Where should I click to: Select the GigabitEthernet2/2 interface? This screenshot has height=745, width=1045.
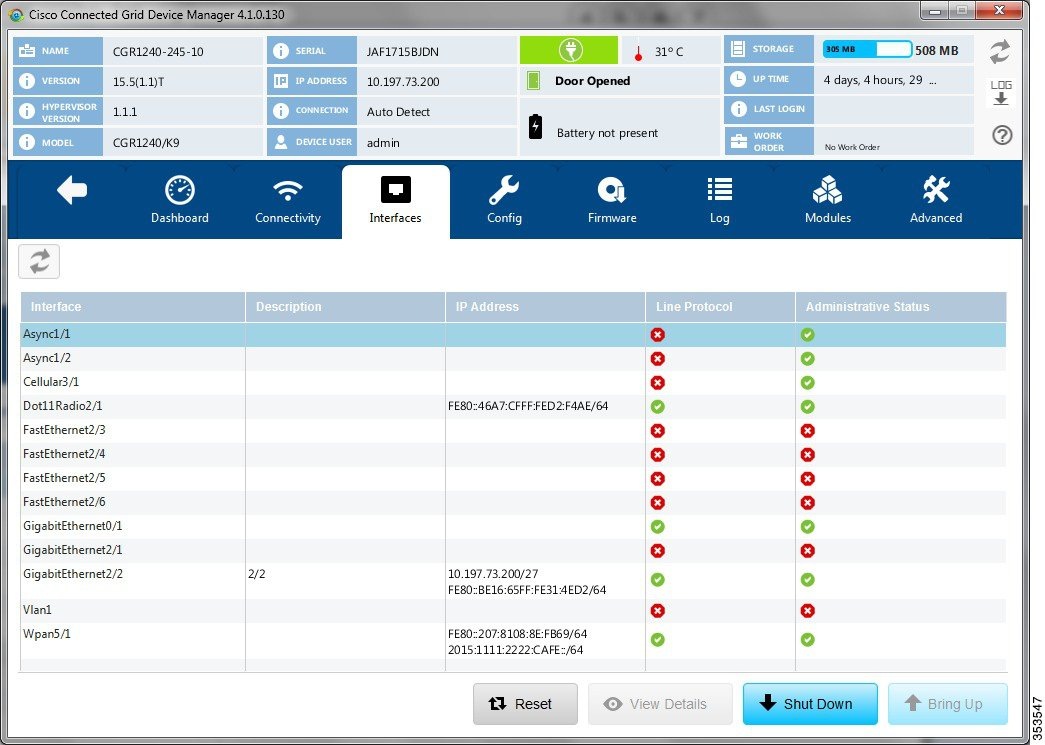[513, 580]
